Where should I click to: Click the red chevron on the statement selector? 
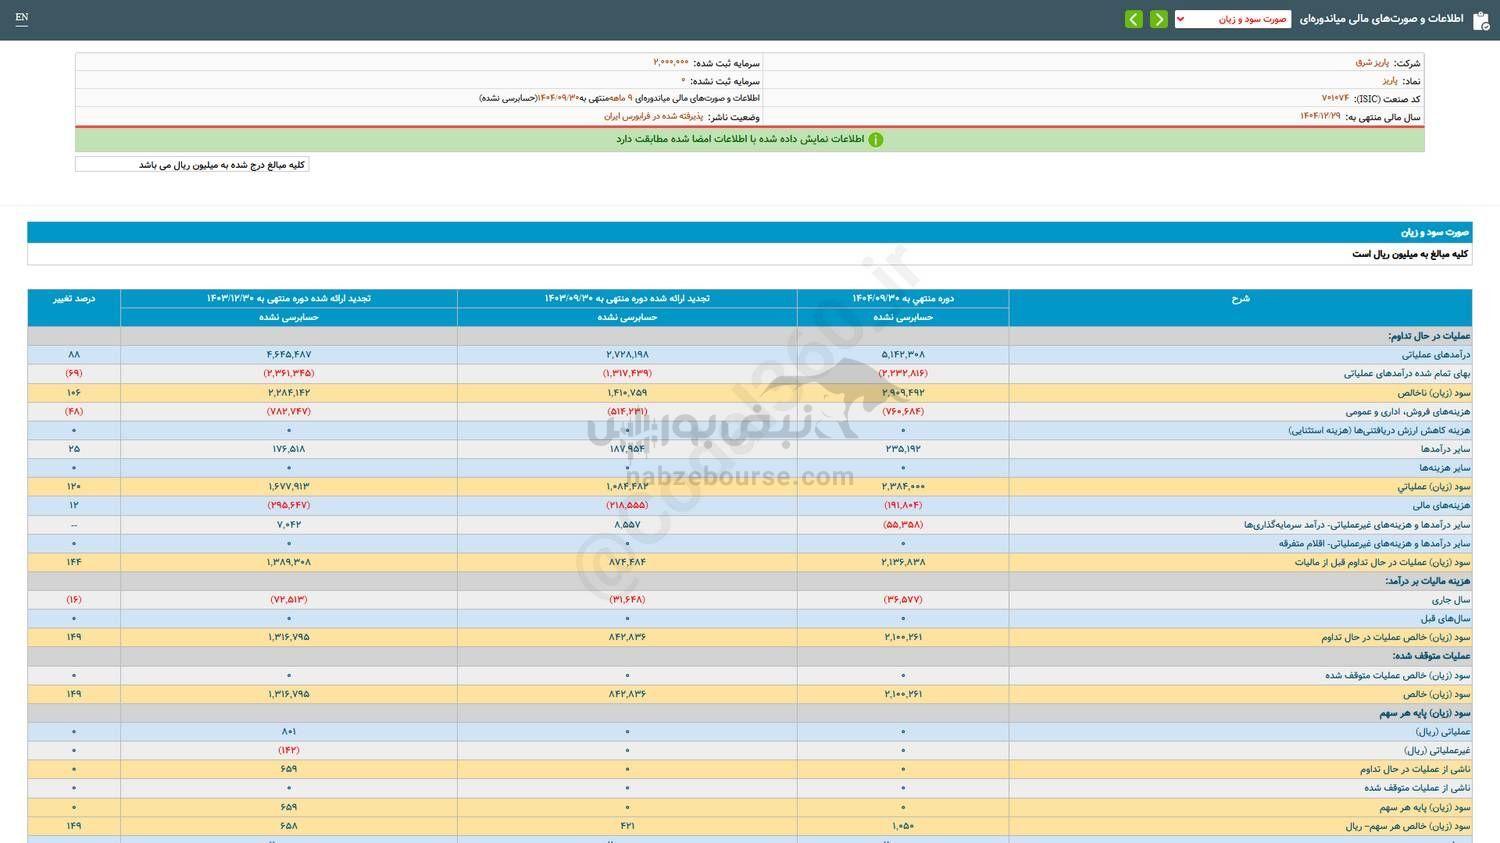[1179, 18]
